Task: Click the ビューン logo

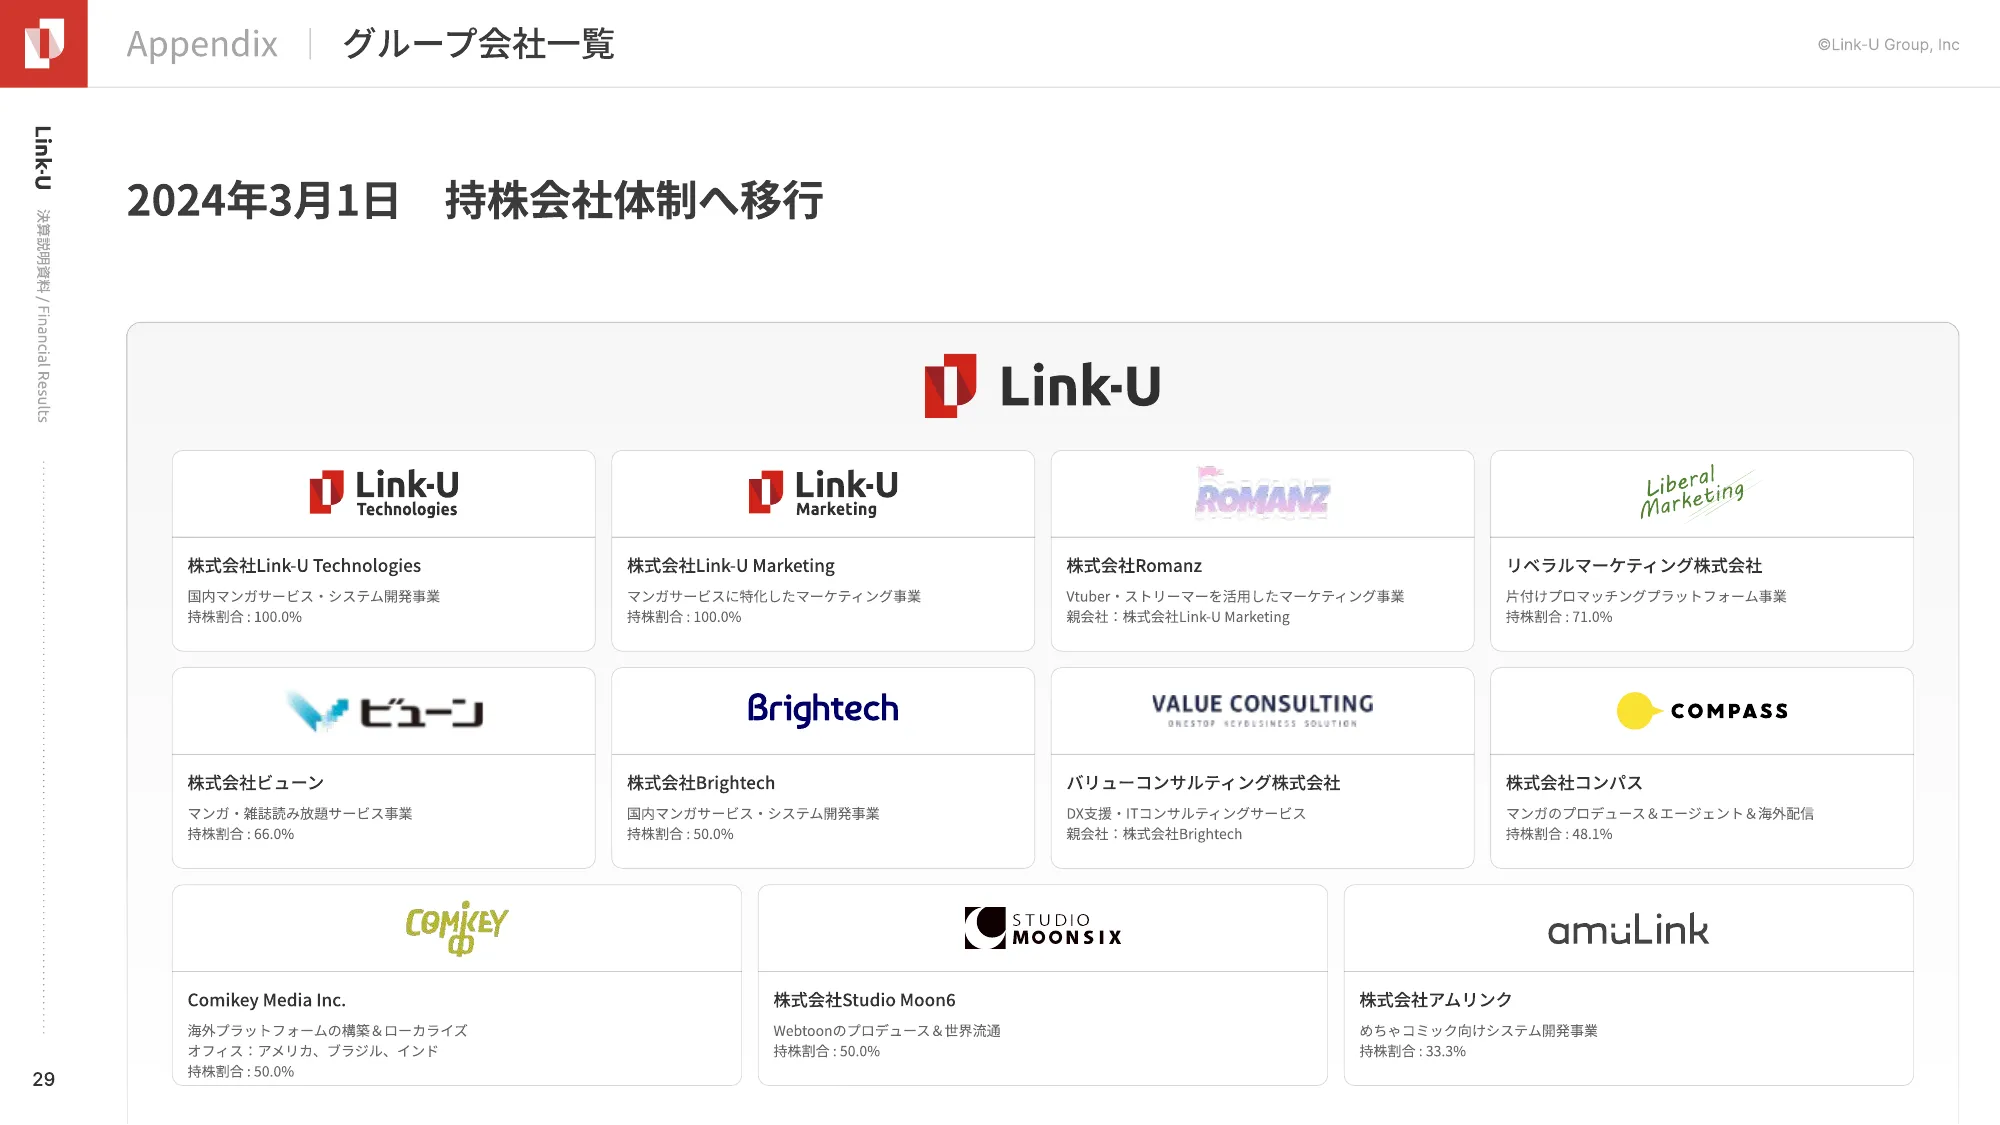Action: tap(384, 711)
